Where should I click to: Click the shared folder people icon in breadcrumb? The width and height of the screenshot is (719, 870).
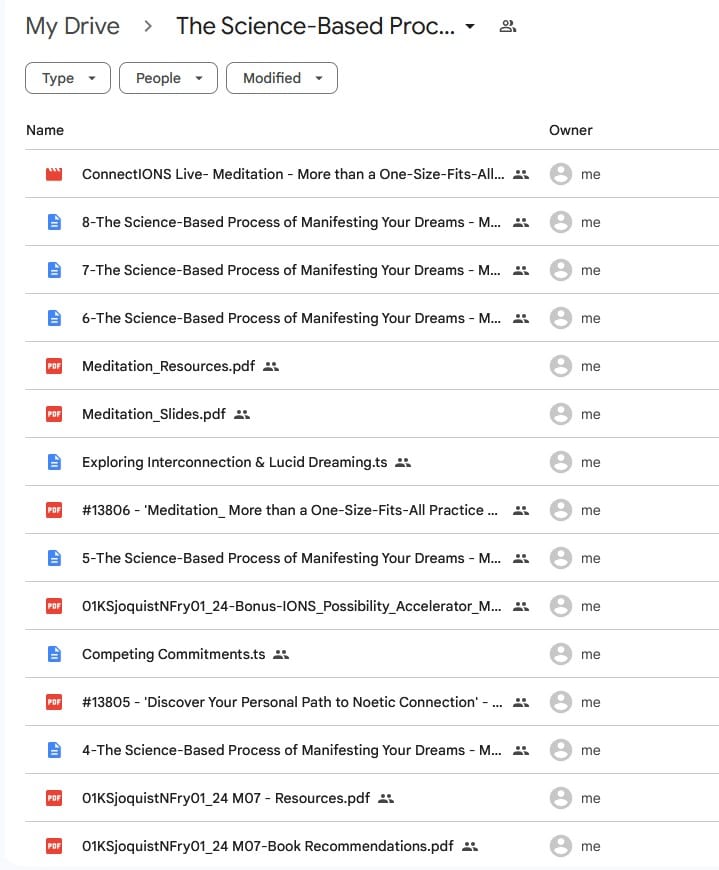(x=507, y=27)
